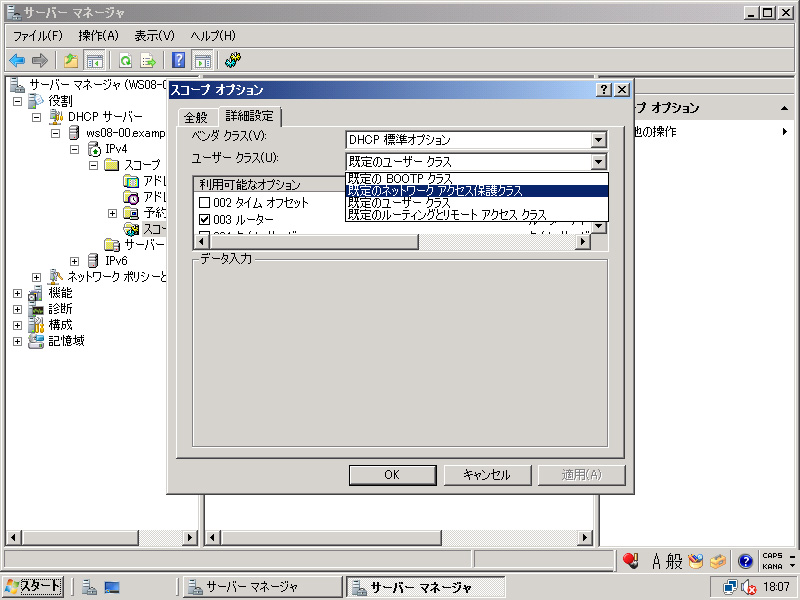Click the IME help icon in language bar

coord(745,561)
